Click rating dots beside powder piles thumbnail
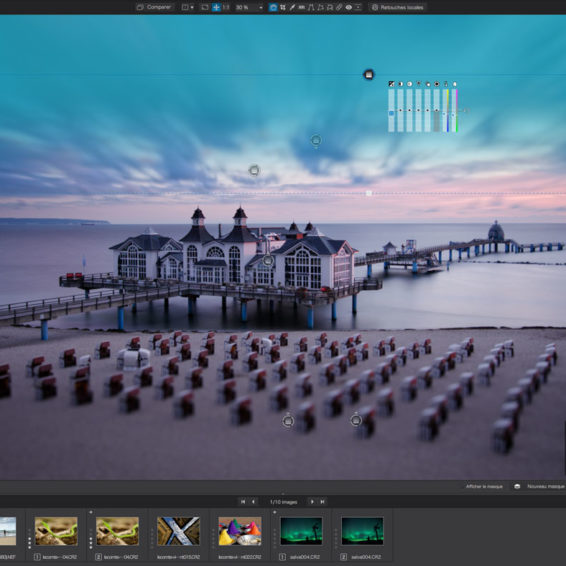Screen dimensions: 566x566 click(x=213, y=539)
